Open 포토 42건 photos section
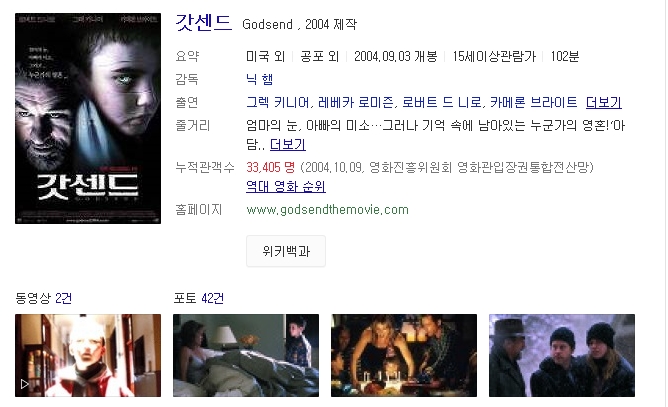This screenshot has height=407, width=668. 199,298
